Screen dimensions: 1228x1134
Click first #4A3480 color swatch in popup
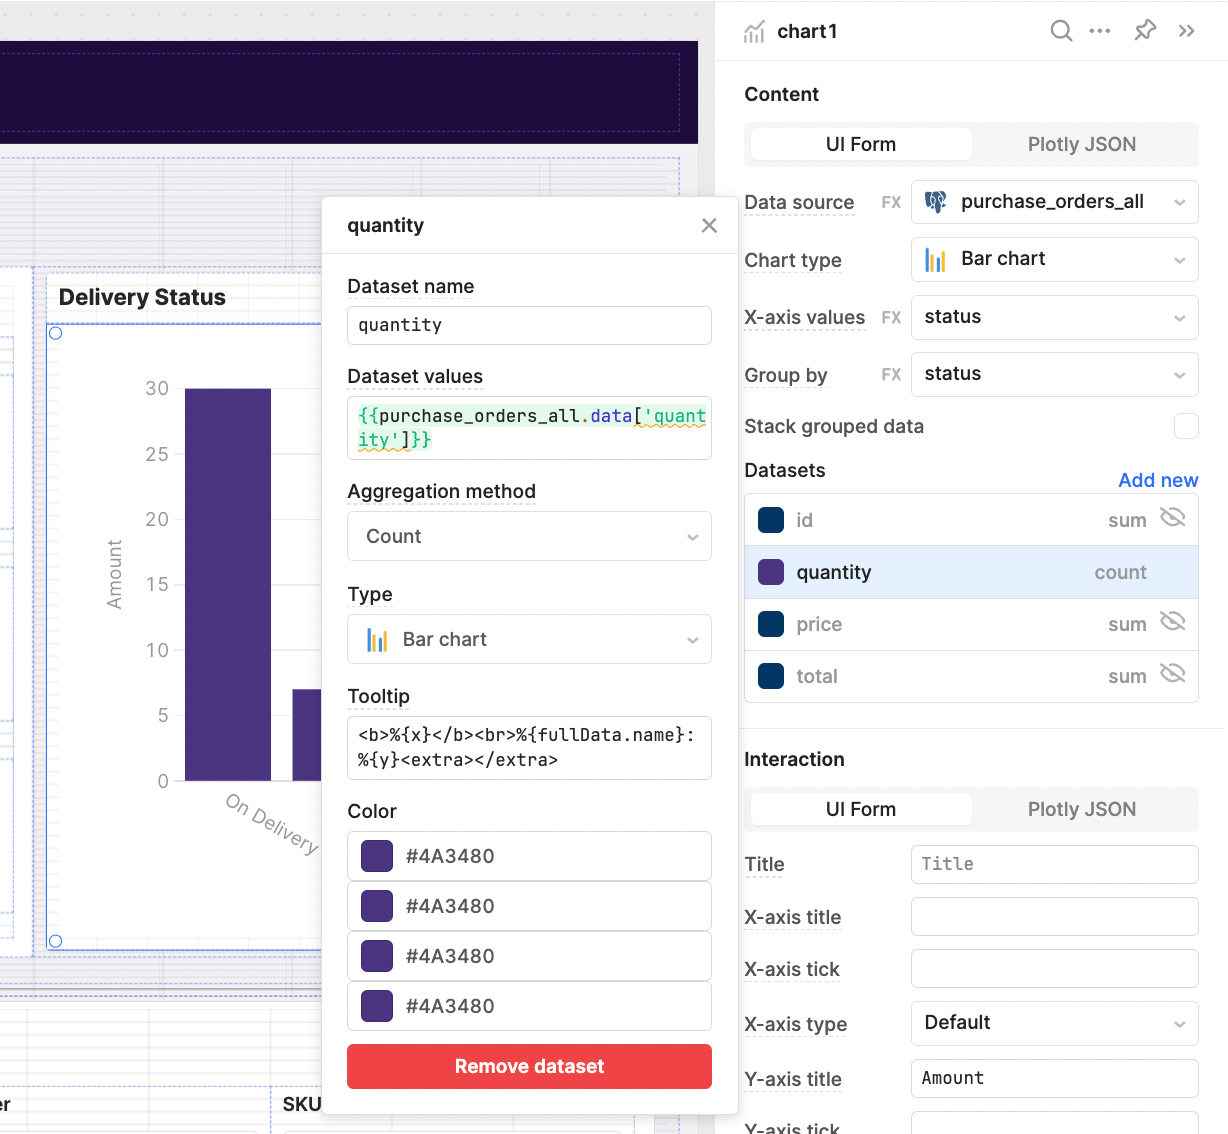377,856
